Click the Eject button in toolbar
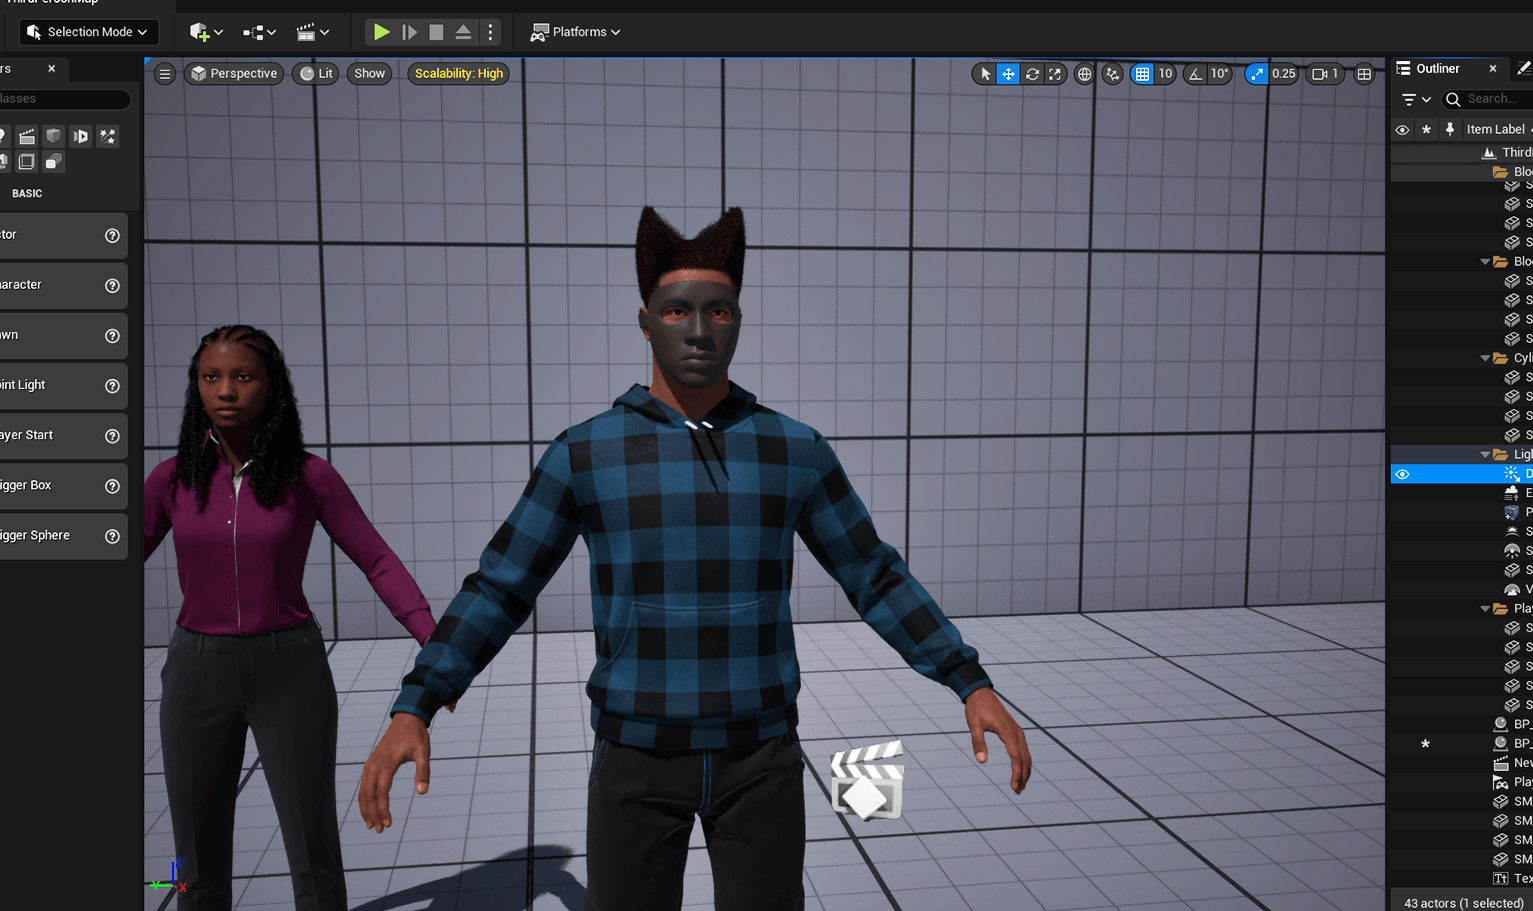 point(463,32)
